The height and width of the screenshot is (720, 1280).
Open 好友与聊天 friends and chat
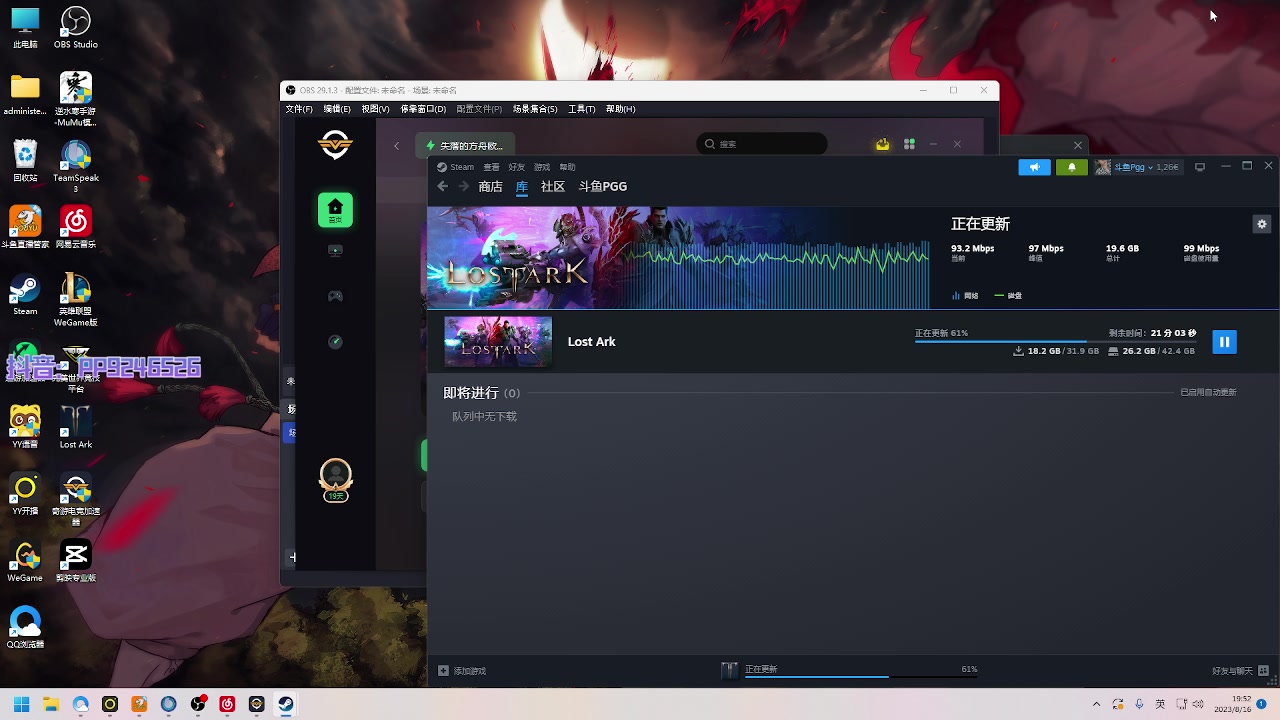[x=1240, y=671]
